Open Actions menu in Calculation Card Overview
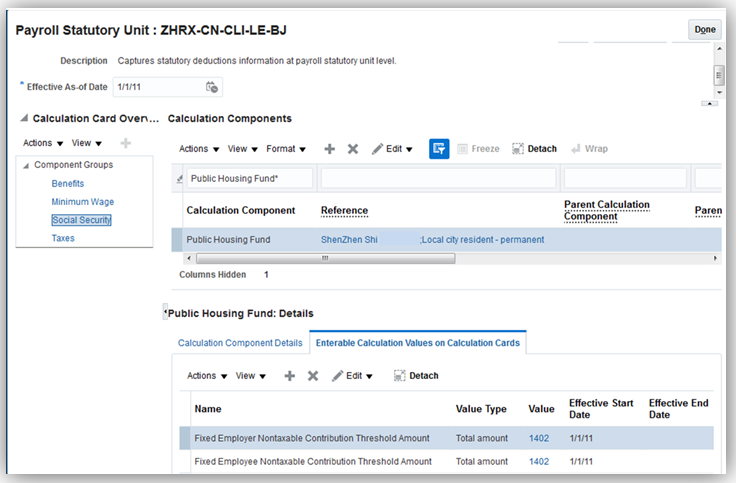Viewport: 736px width, 483px height. 43,143
